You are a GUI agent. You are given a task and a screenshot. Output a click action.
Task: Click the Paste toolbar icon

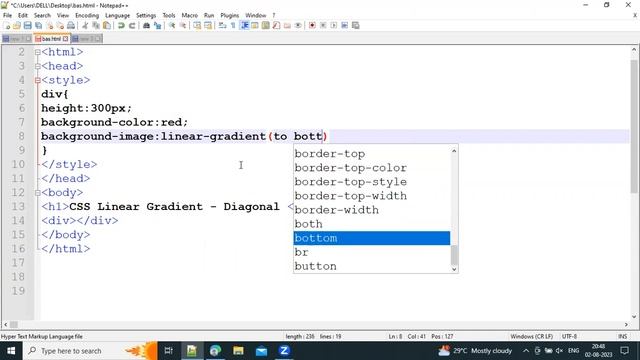pyautogui.click(x=107, y=25)
